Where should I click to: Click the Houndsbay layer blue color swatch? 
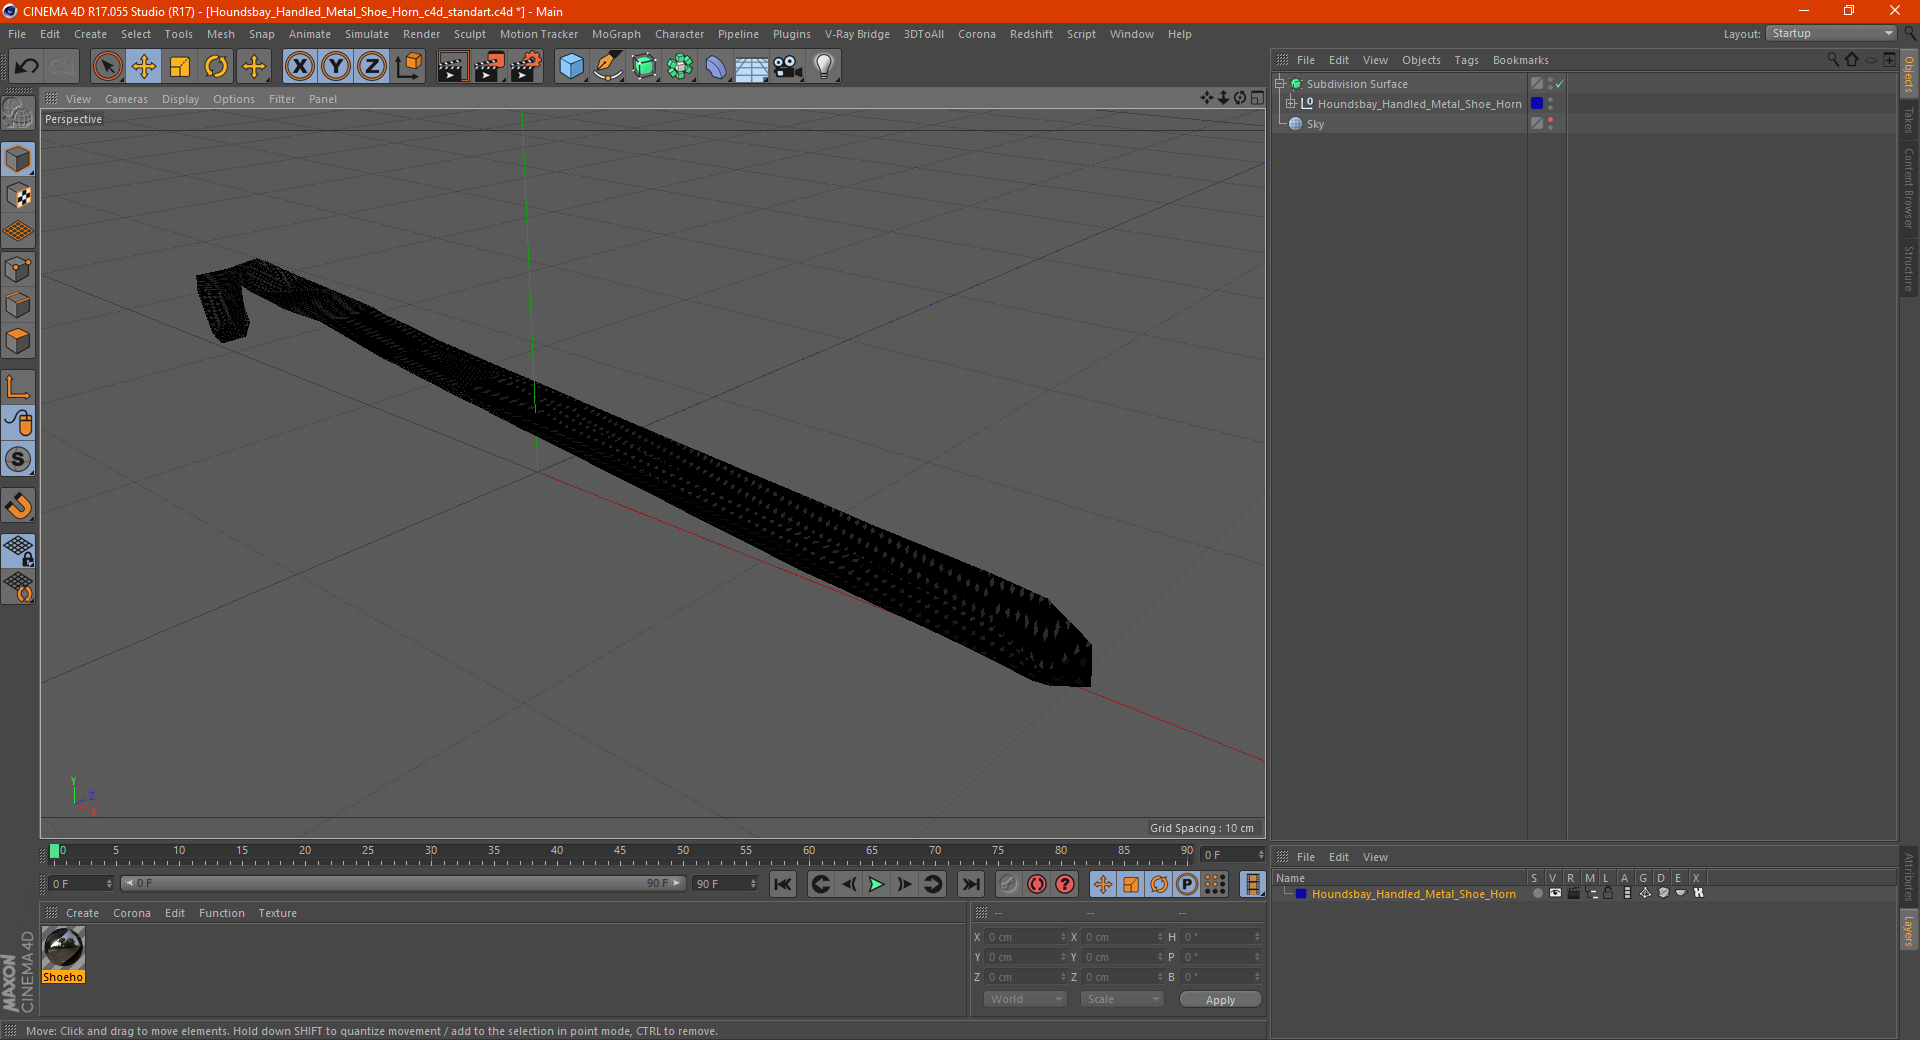1301,894
